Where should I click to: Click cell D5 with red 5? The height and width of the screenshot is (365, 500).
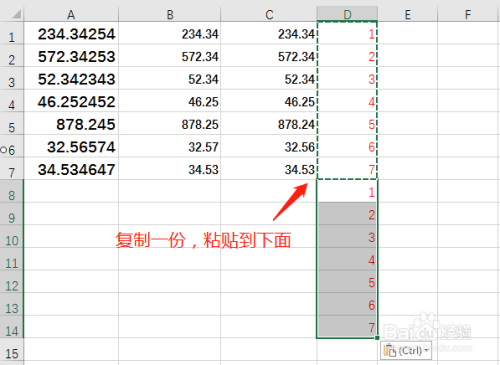click(347, 124)
